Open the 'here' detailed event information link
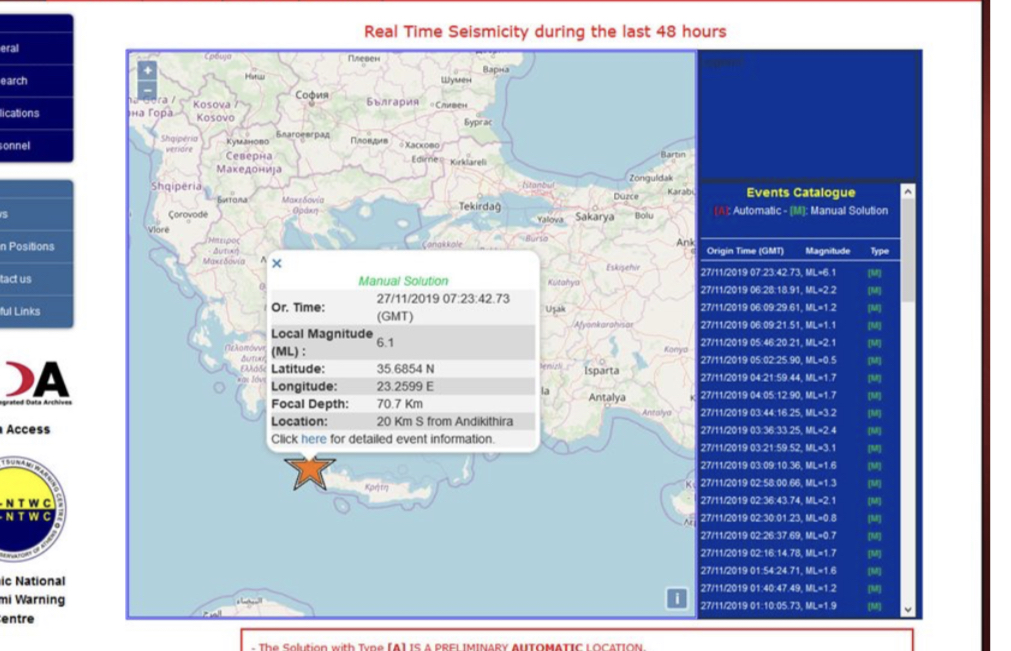 (314, 439)
